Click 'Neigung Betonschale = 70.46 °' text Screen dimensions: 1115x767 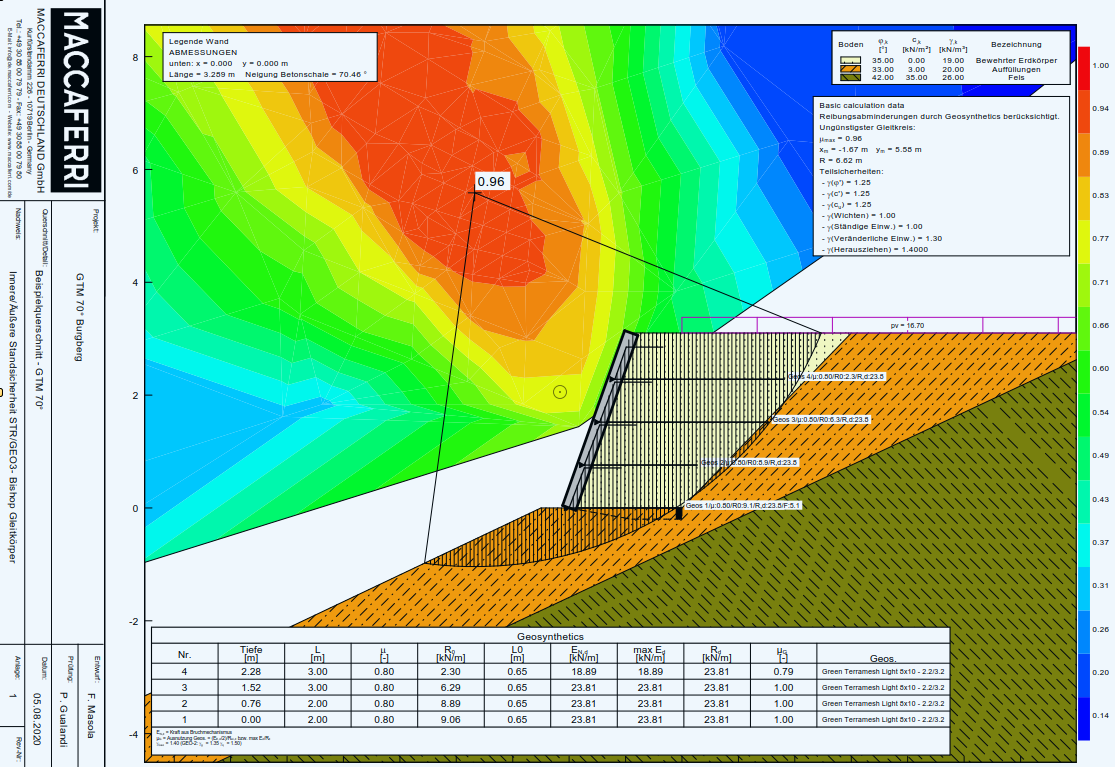tap(306, 74)
